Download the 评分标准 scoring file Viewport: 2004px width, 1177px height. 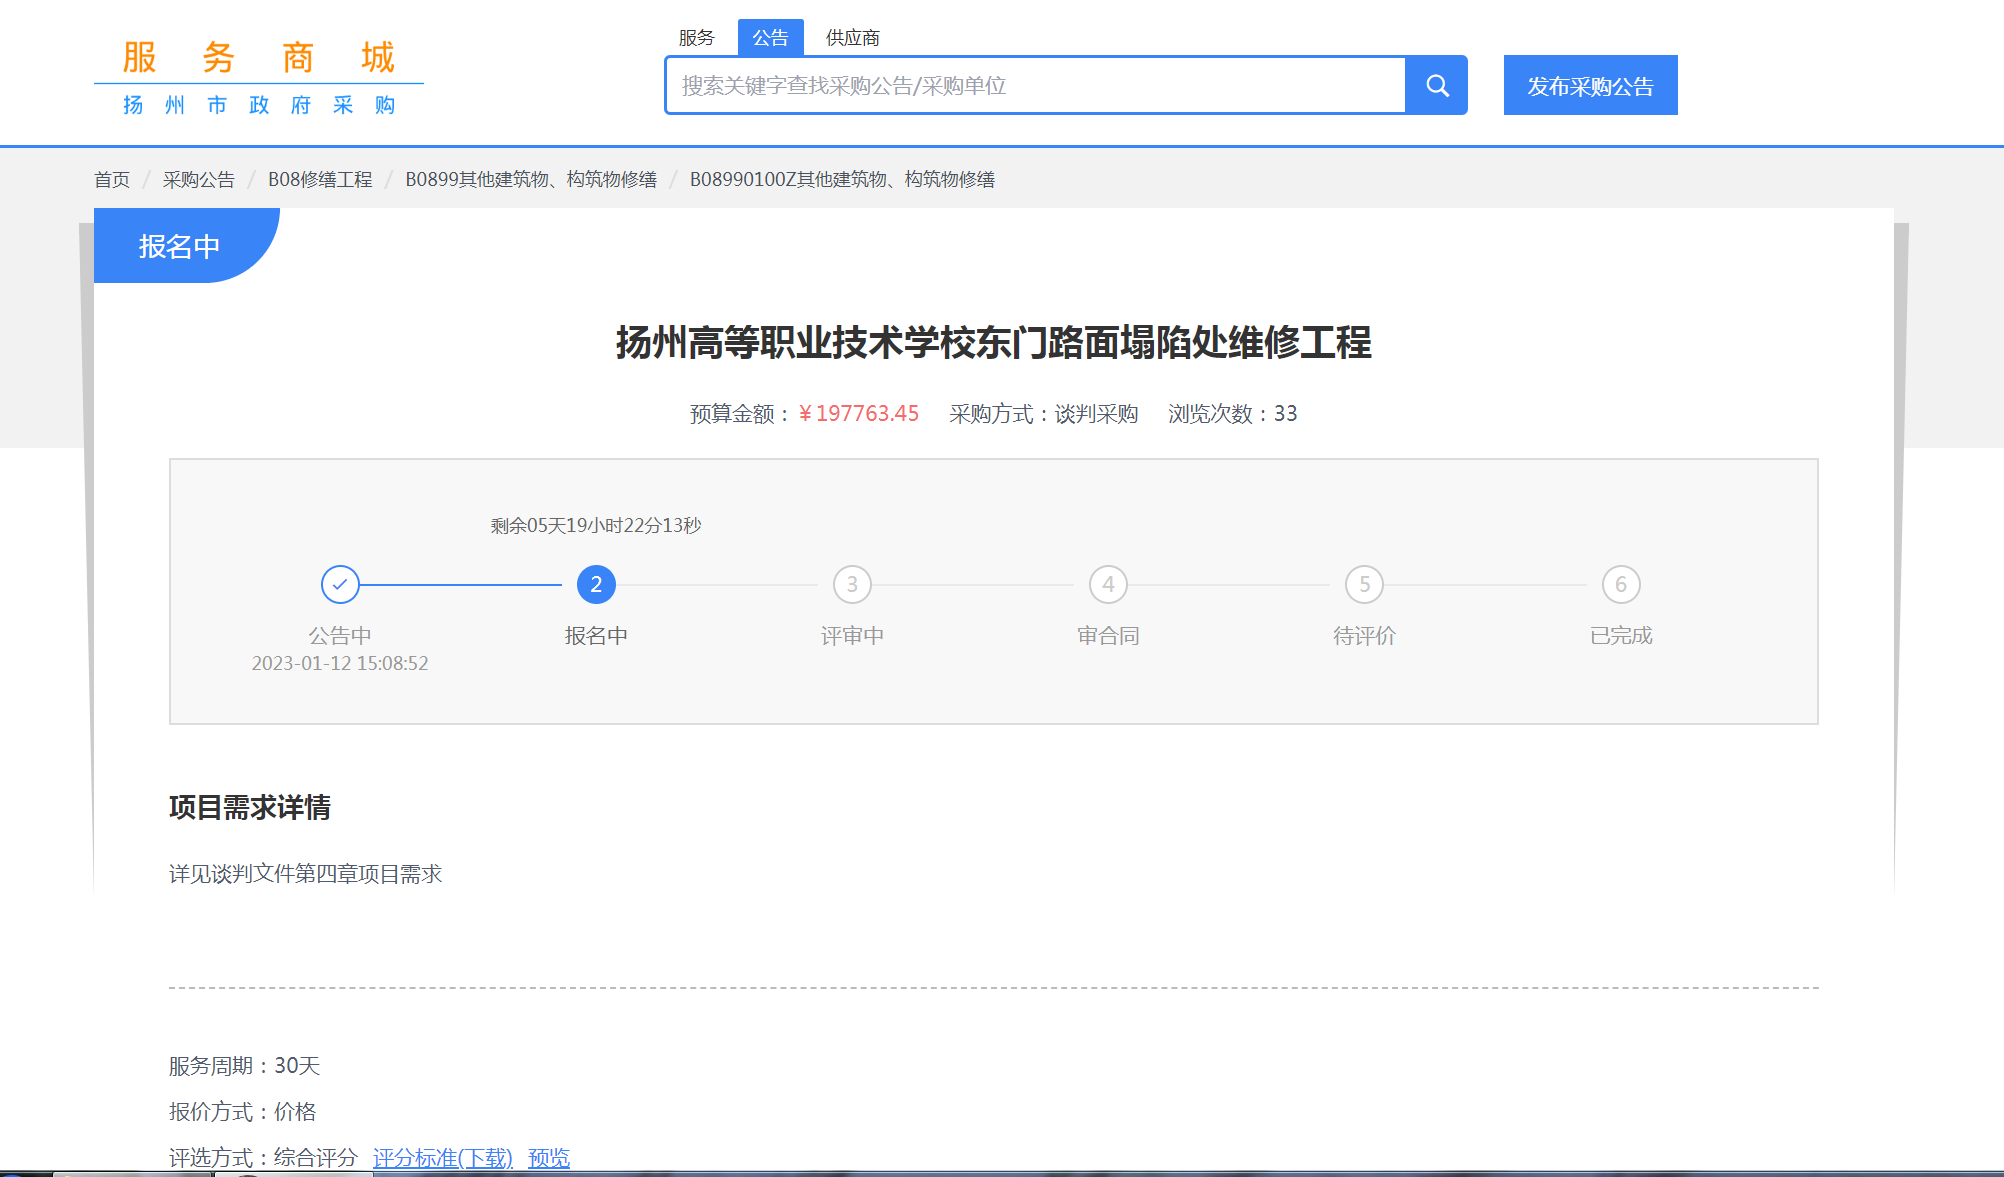442,1158
